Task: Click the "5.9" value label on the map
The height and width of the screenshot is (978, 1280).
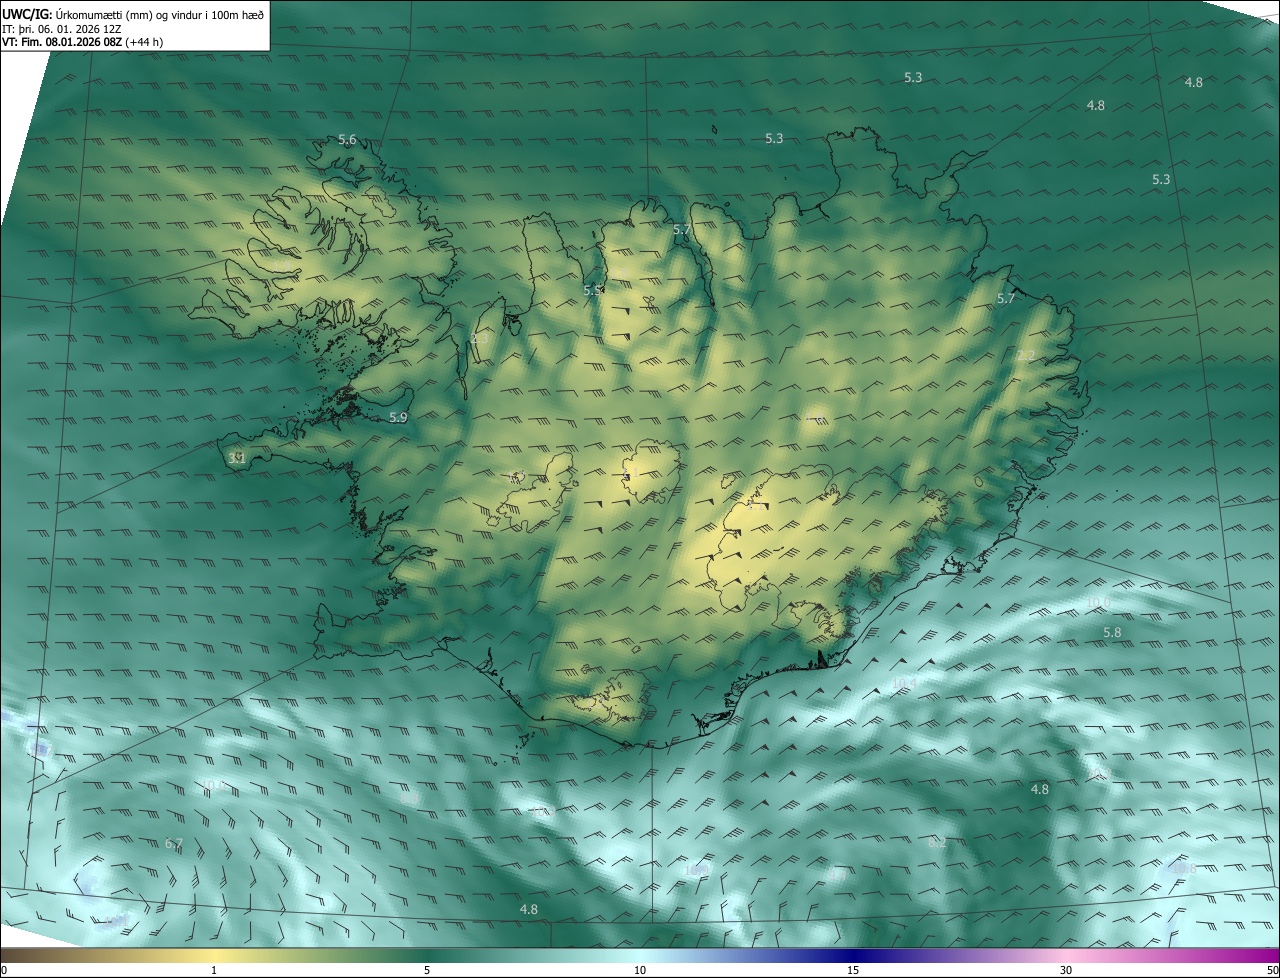Action: [x=398, y=418]
